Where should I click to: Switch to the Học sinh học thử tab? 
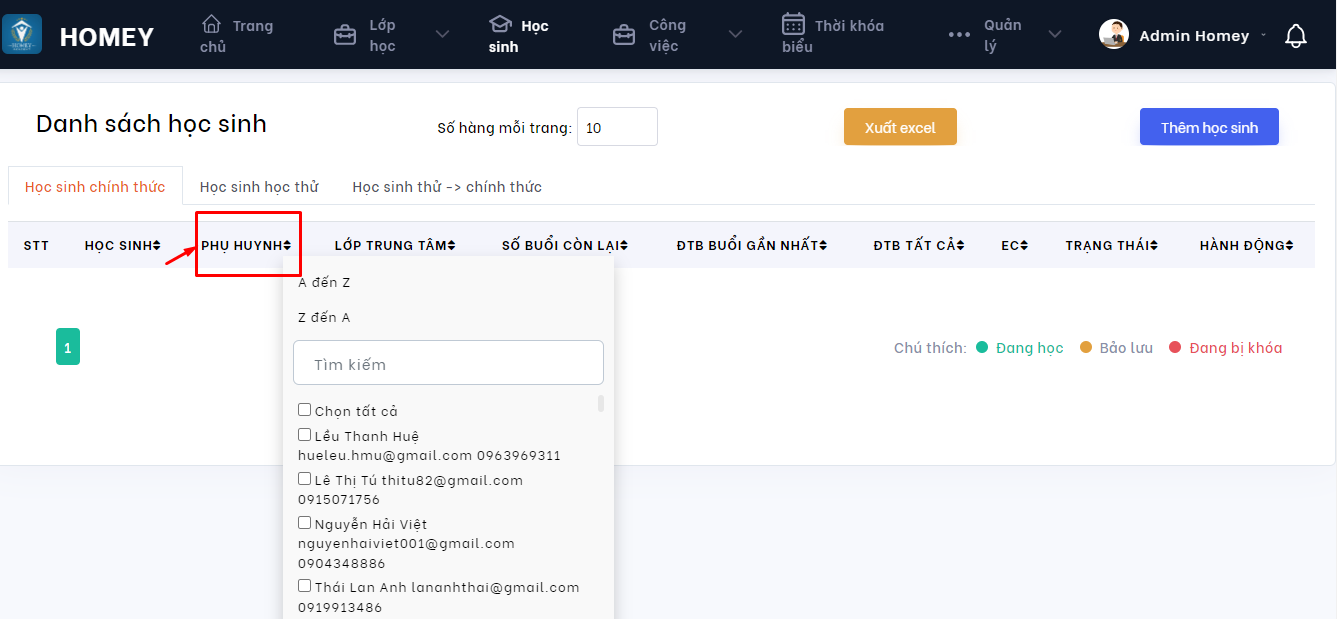click(259, 187)
